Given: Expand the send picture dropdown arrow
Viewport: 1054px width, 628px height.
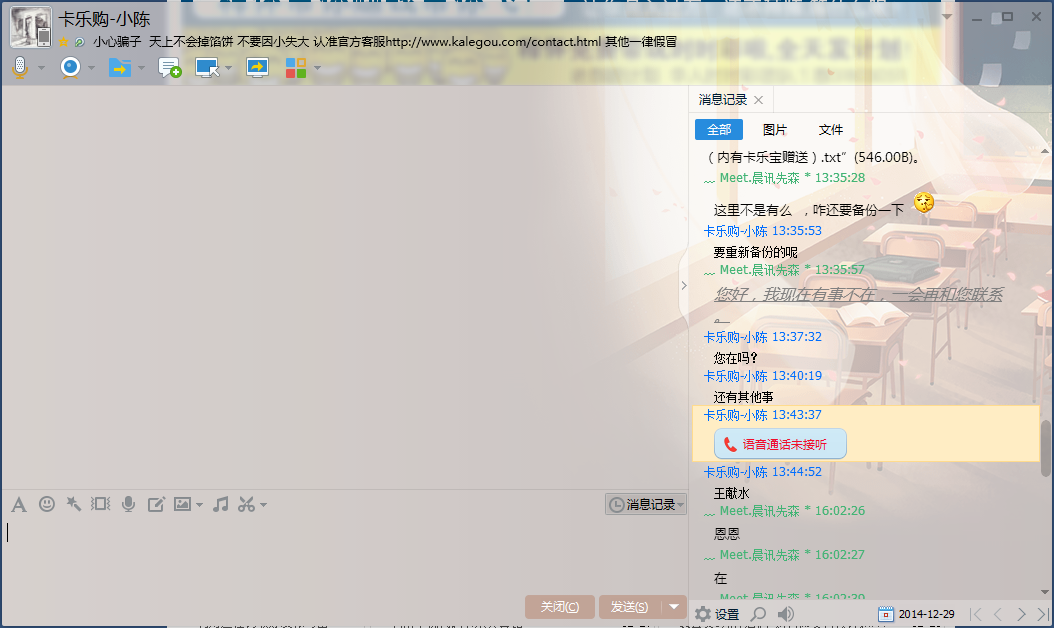Looking at the screenshot, I should (x=200, y=505).
